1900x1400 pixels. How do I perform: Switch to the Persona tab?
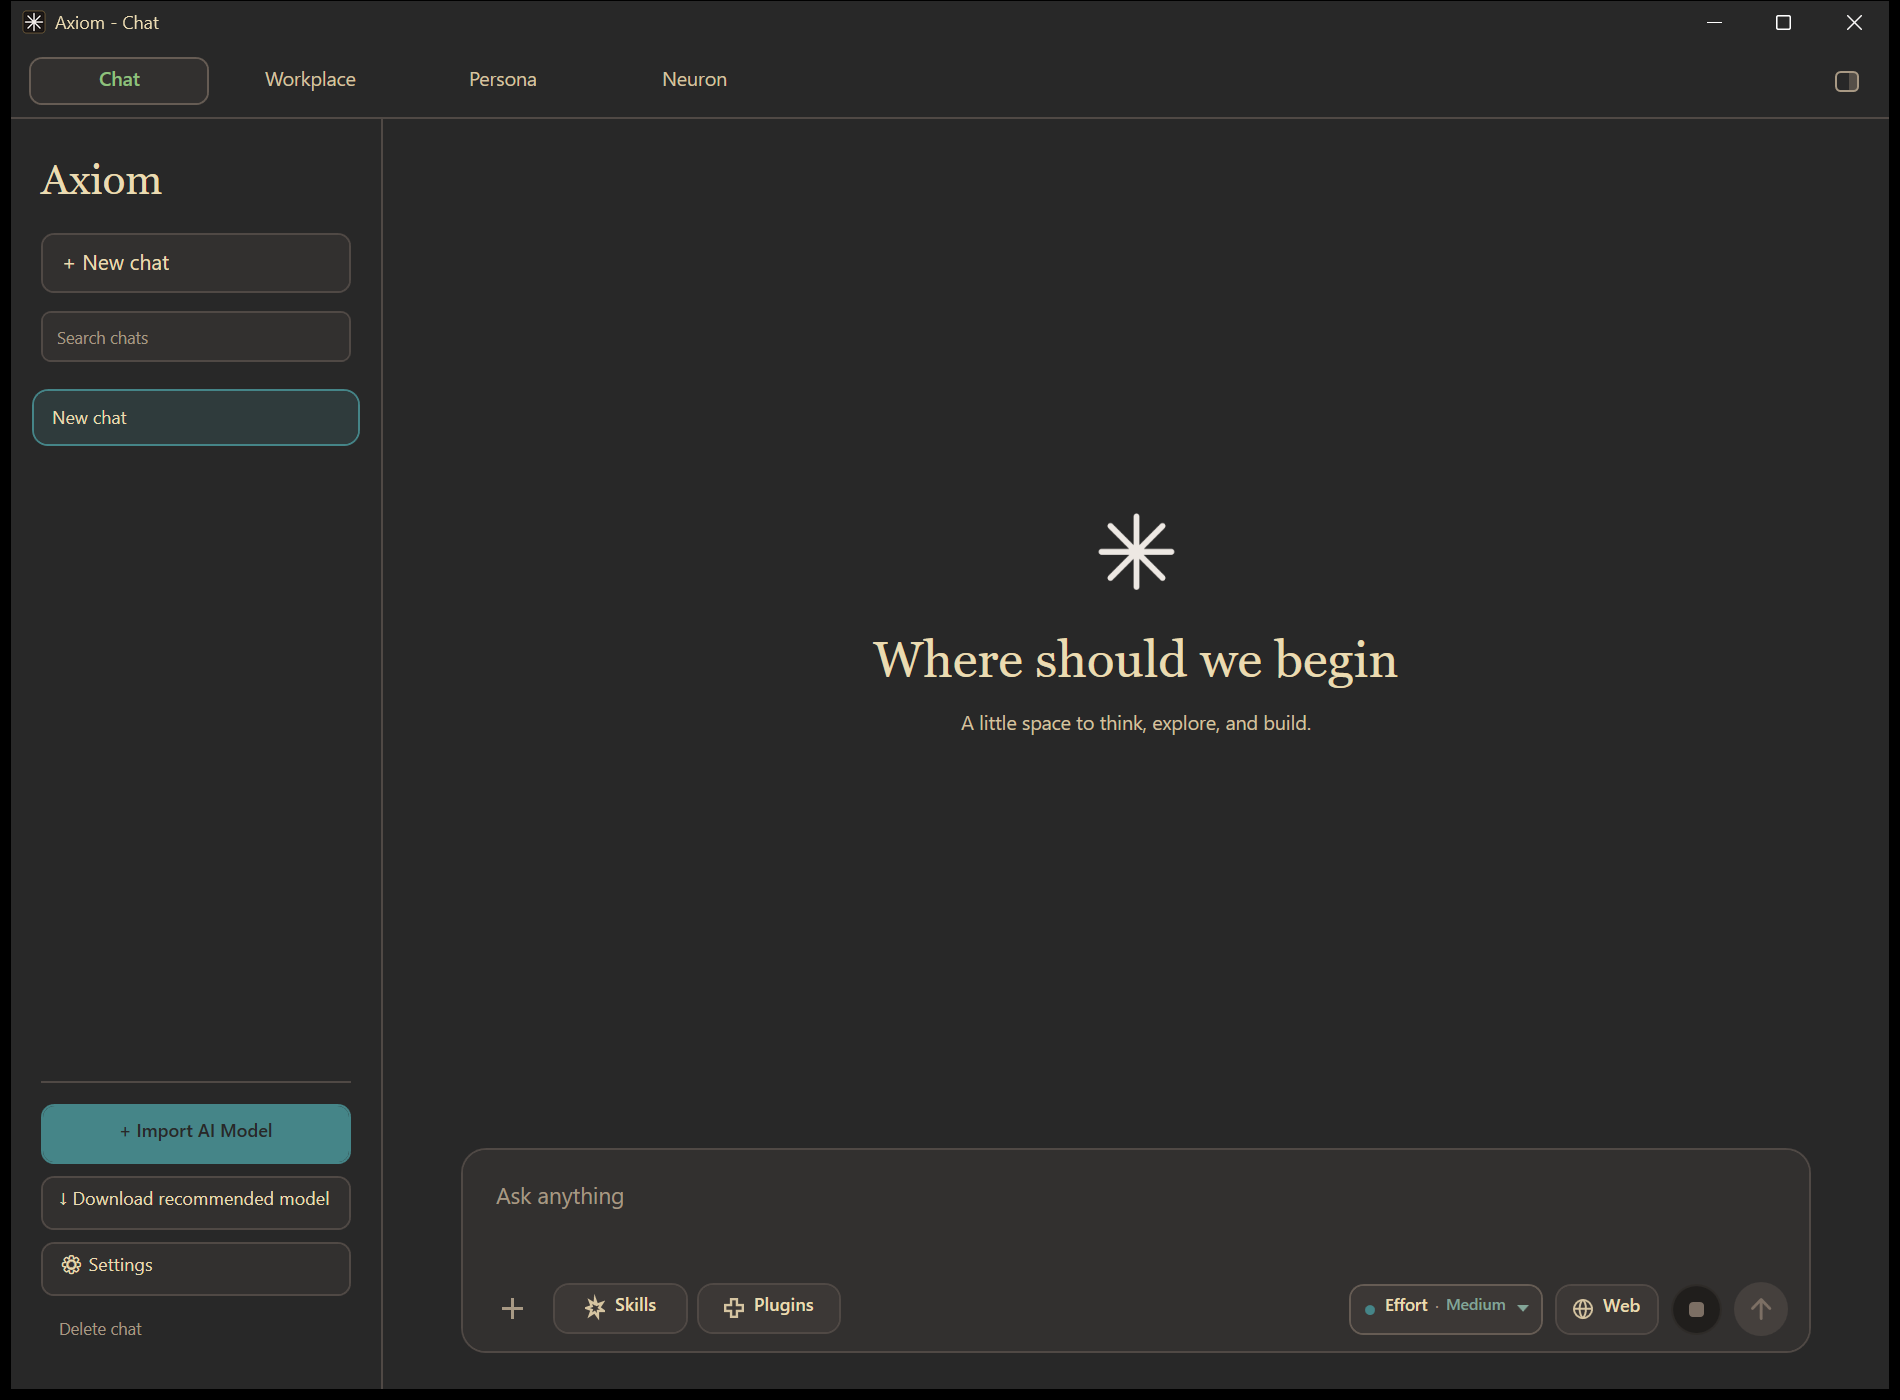tap(503, 80)
